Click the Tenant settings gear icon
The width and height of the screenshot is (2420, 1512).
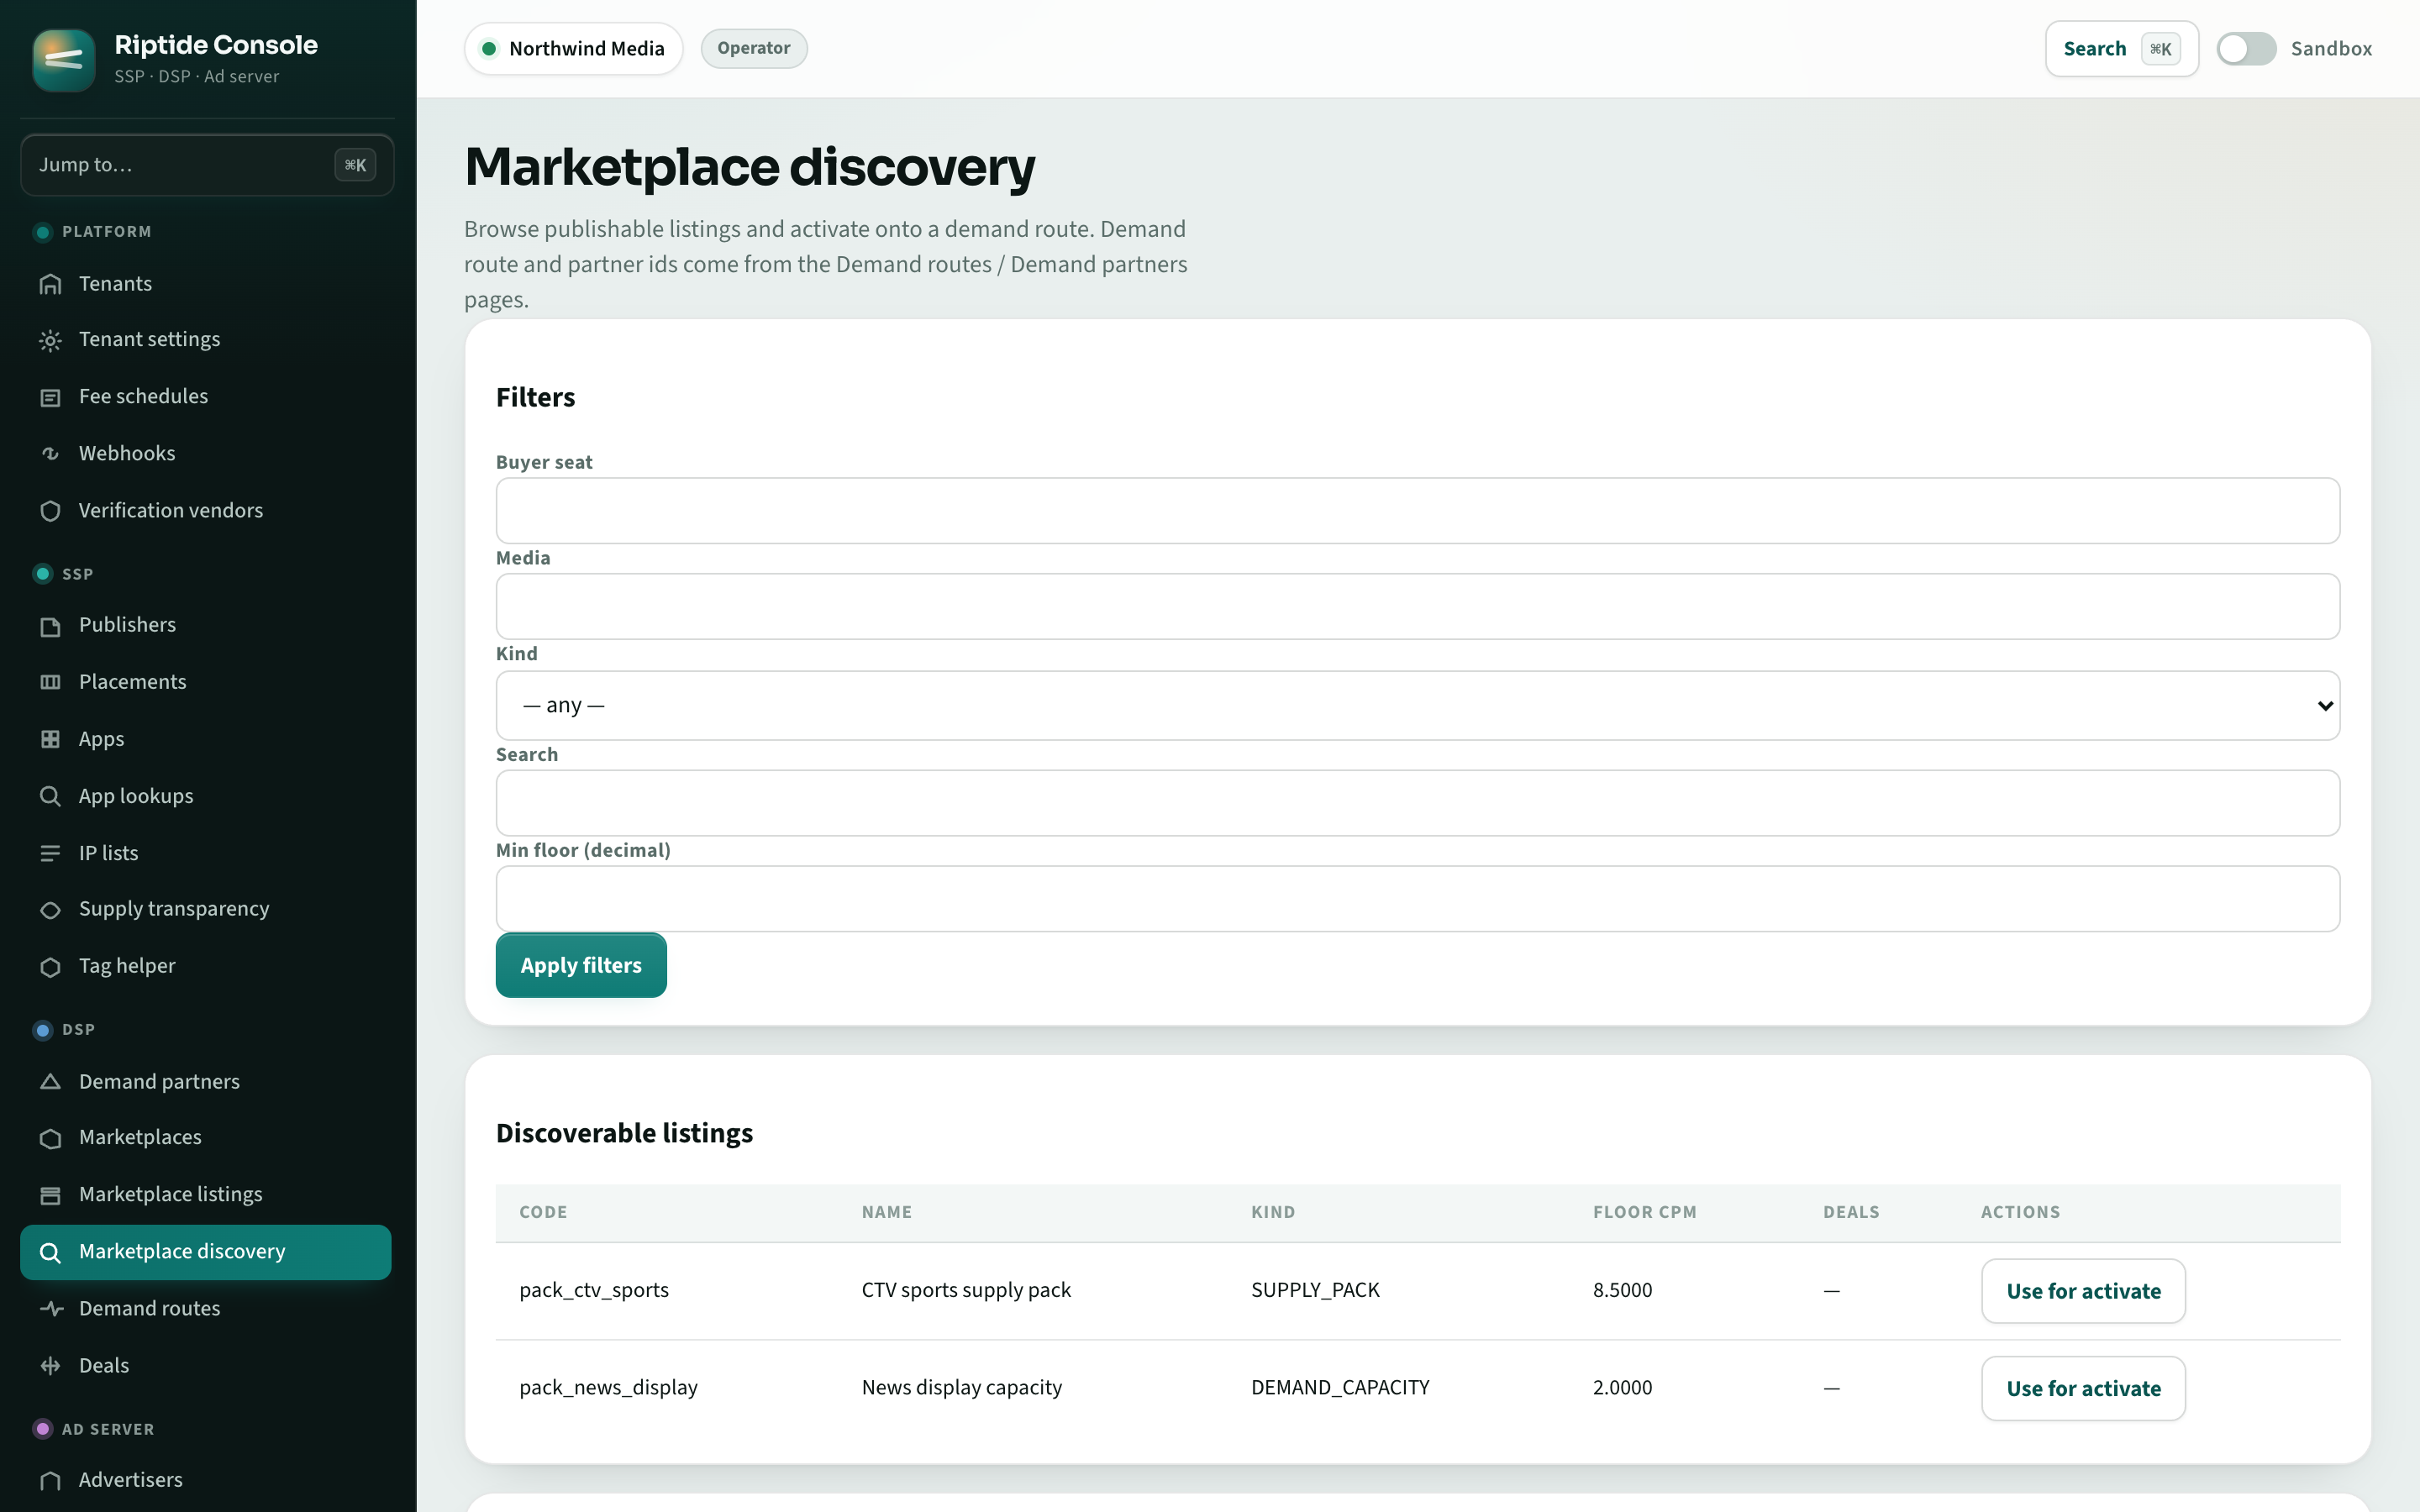coord(50,340)
